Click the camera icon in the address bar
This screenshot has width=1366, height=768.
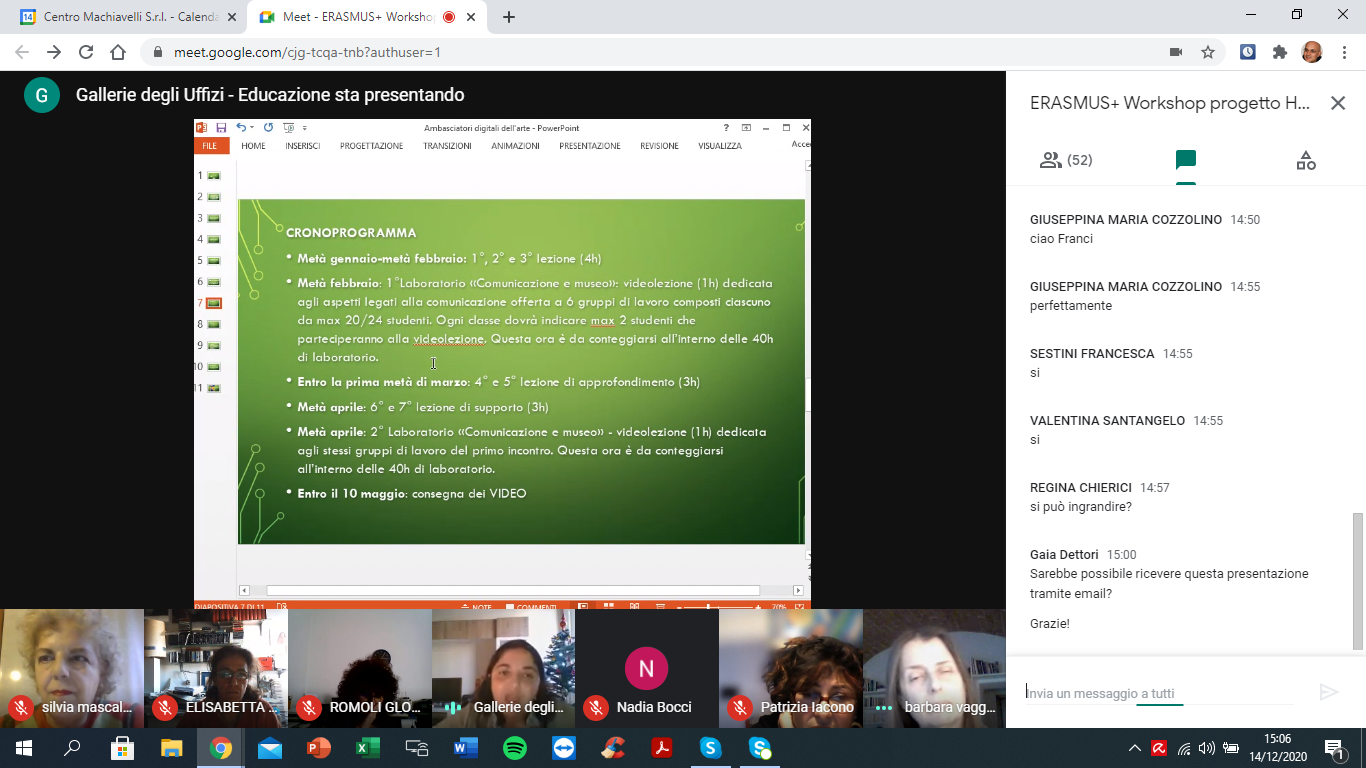pos(1176,52)
